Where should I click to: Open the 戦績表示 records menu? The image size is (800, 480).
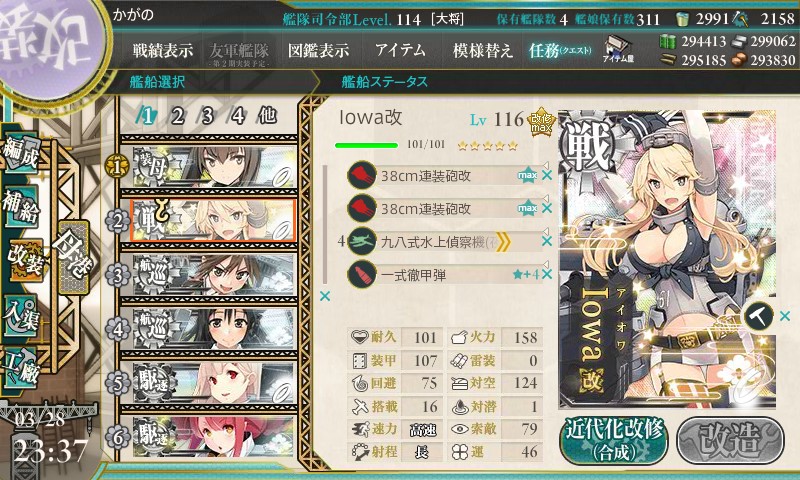click(163, 50)
